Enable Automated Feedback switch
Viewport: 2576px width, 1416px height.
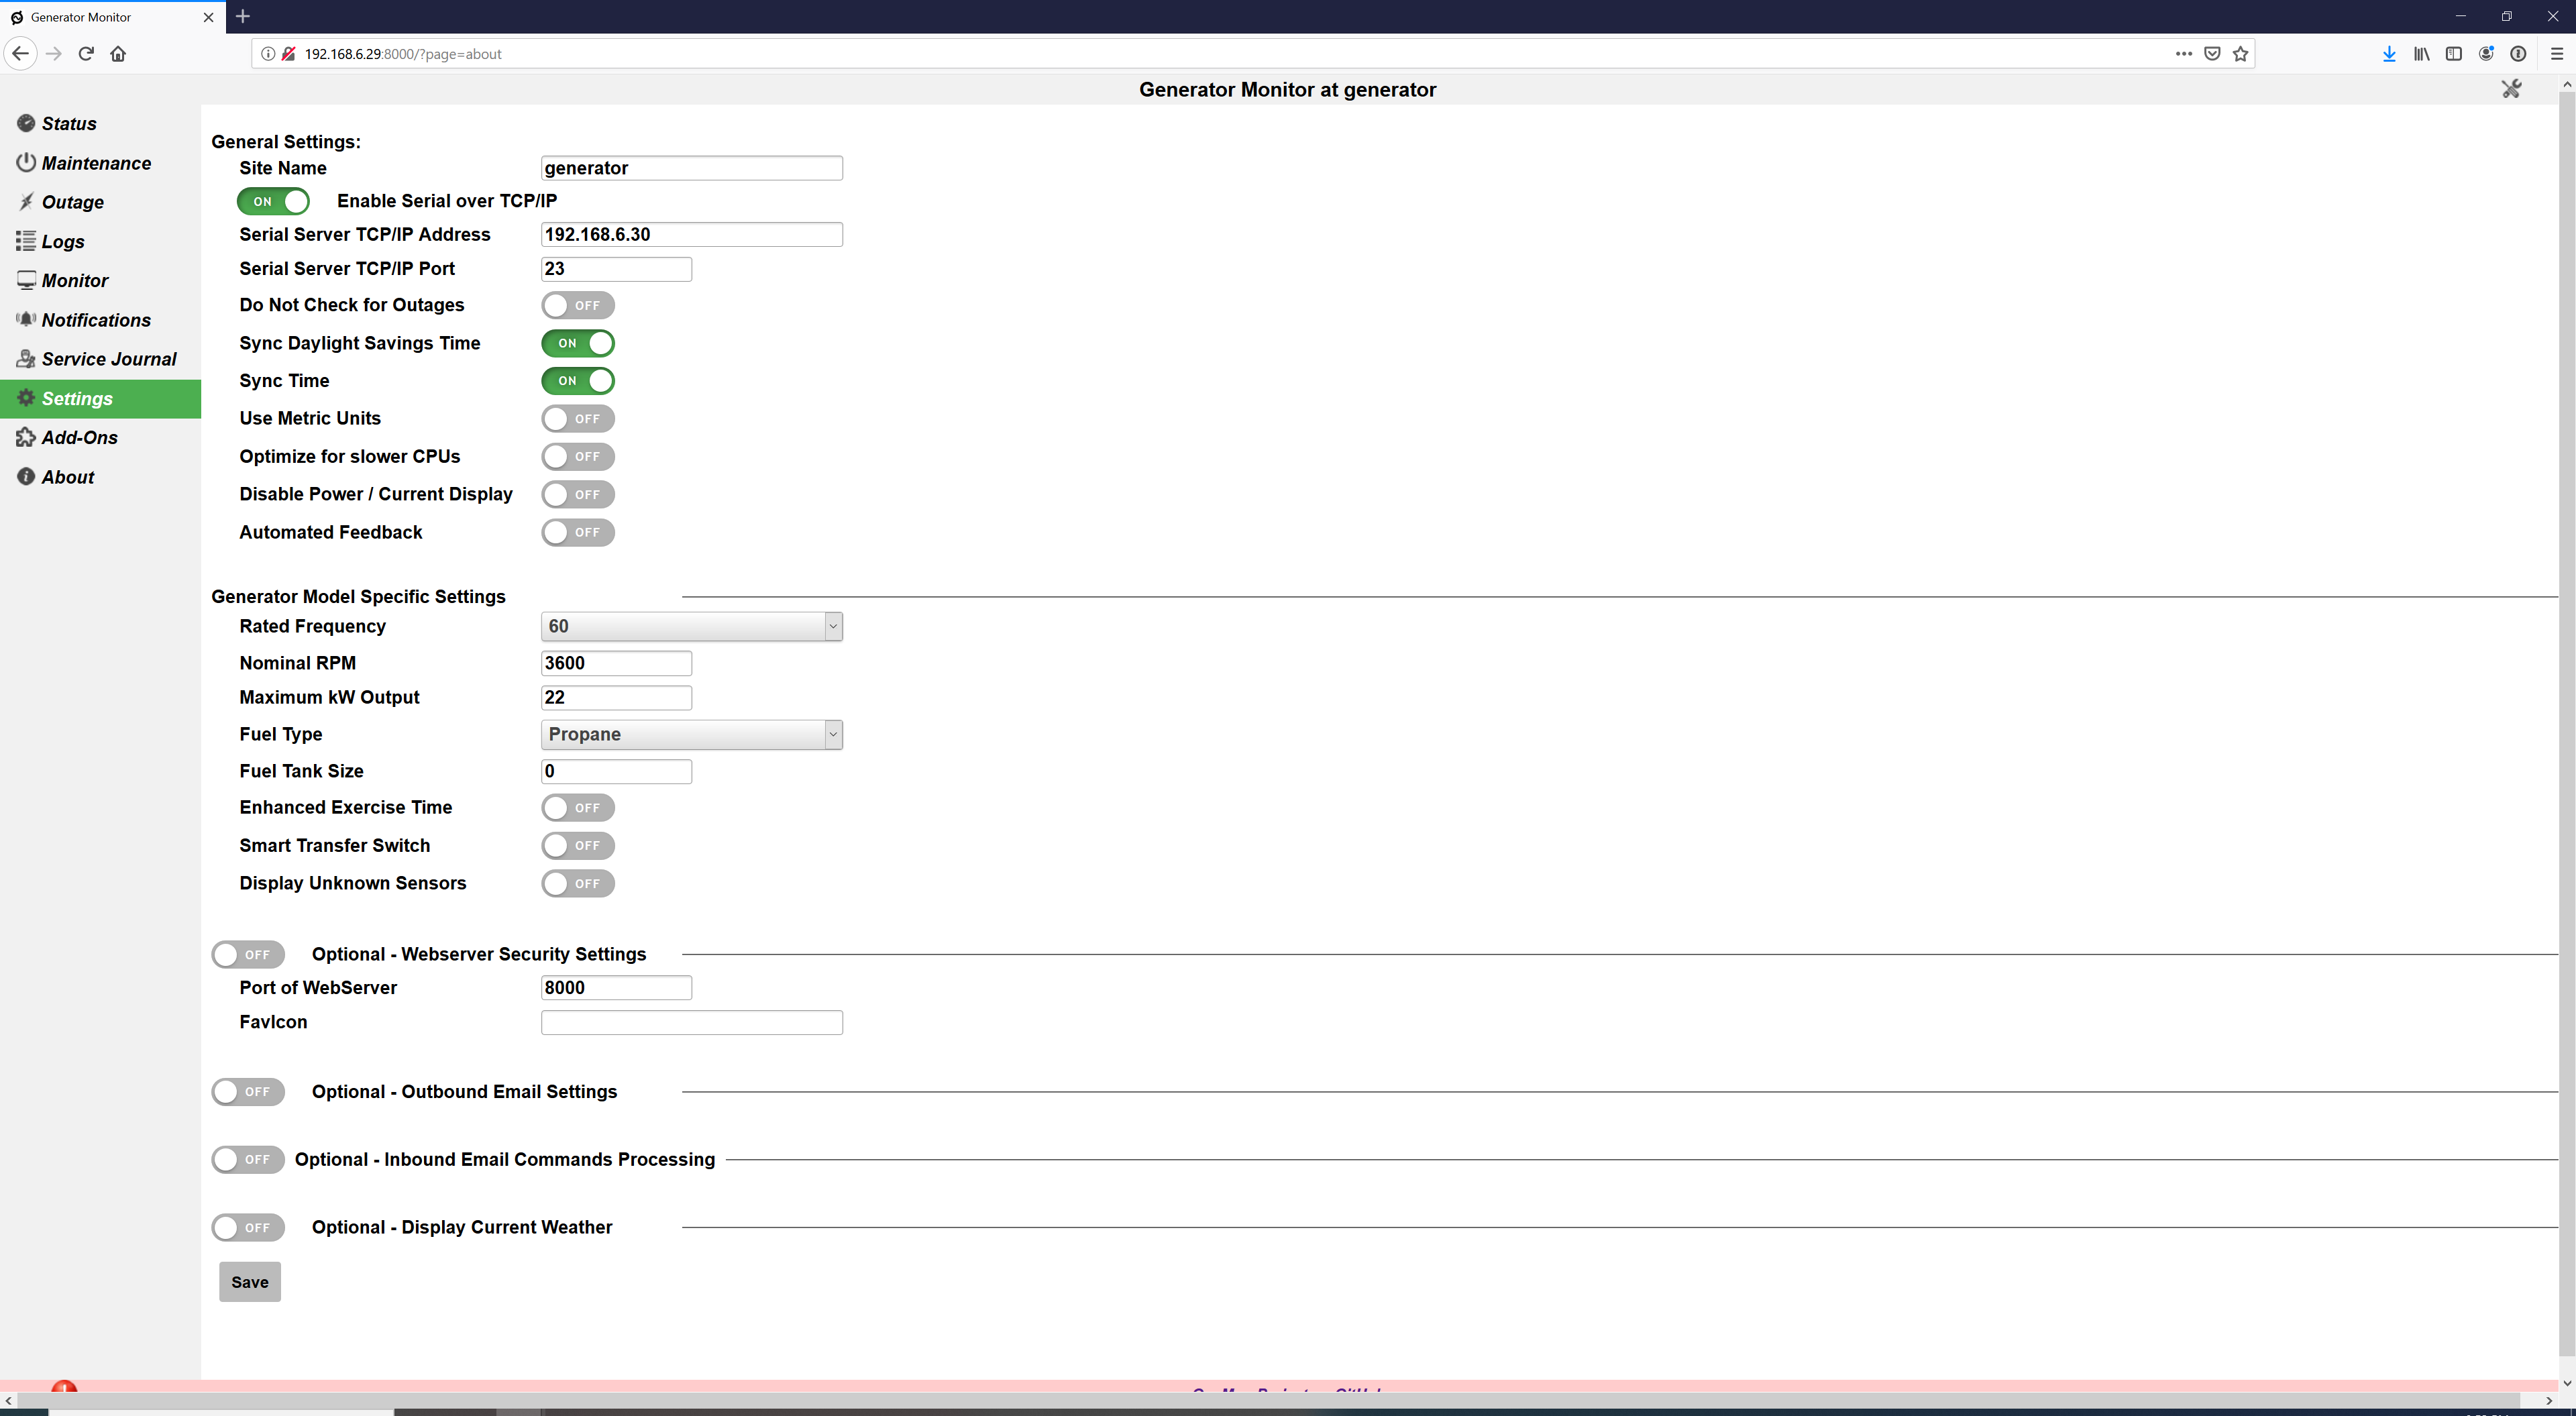click(x=578, y=532)
